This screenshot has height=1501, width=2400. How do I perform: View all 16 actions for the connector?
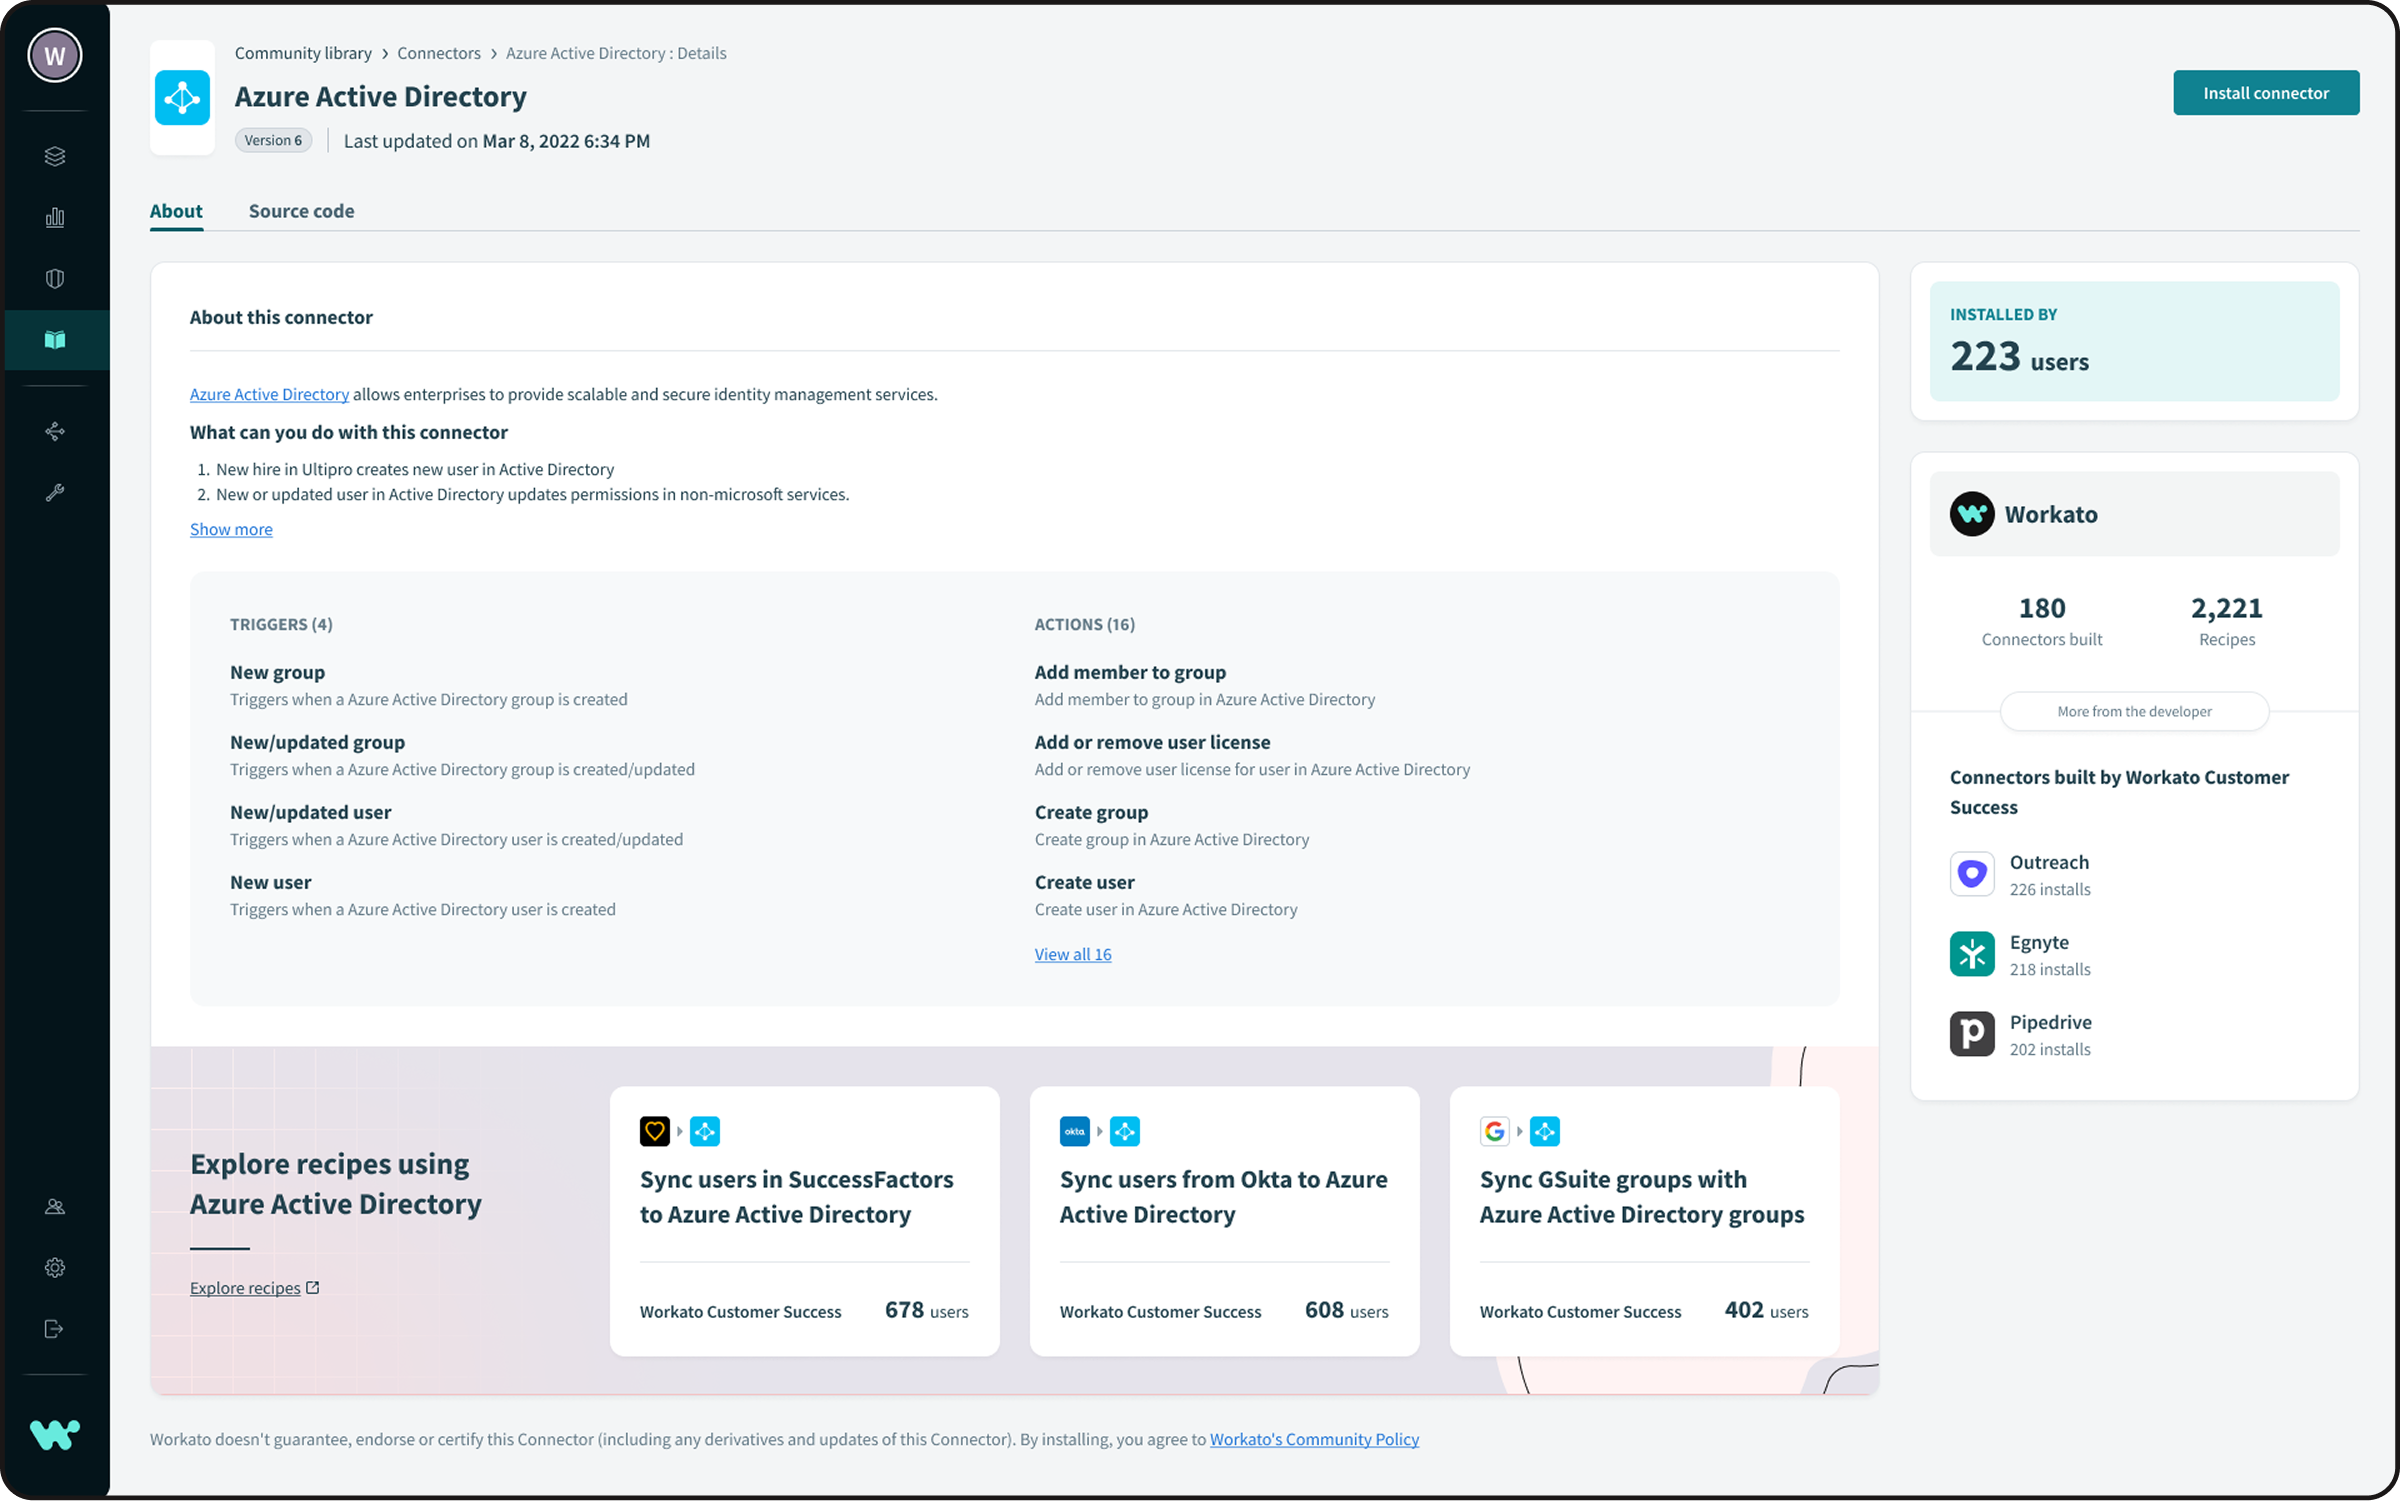pyautogui.click(x=1072, y=954)
